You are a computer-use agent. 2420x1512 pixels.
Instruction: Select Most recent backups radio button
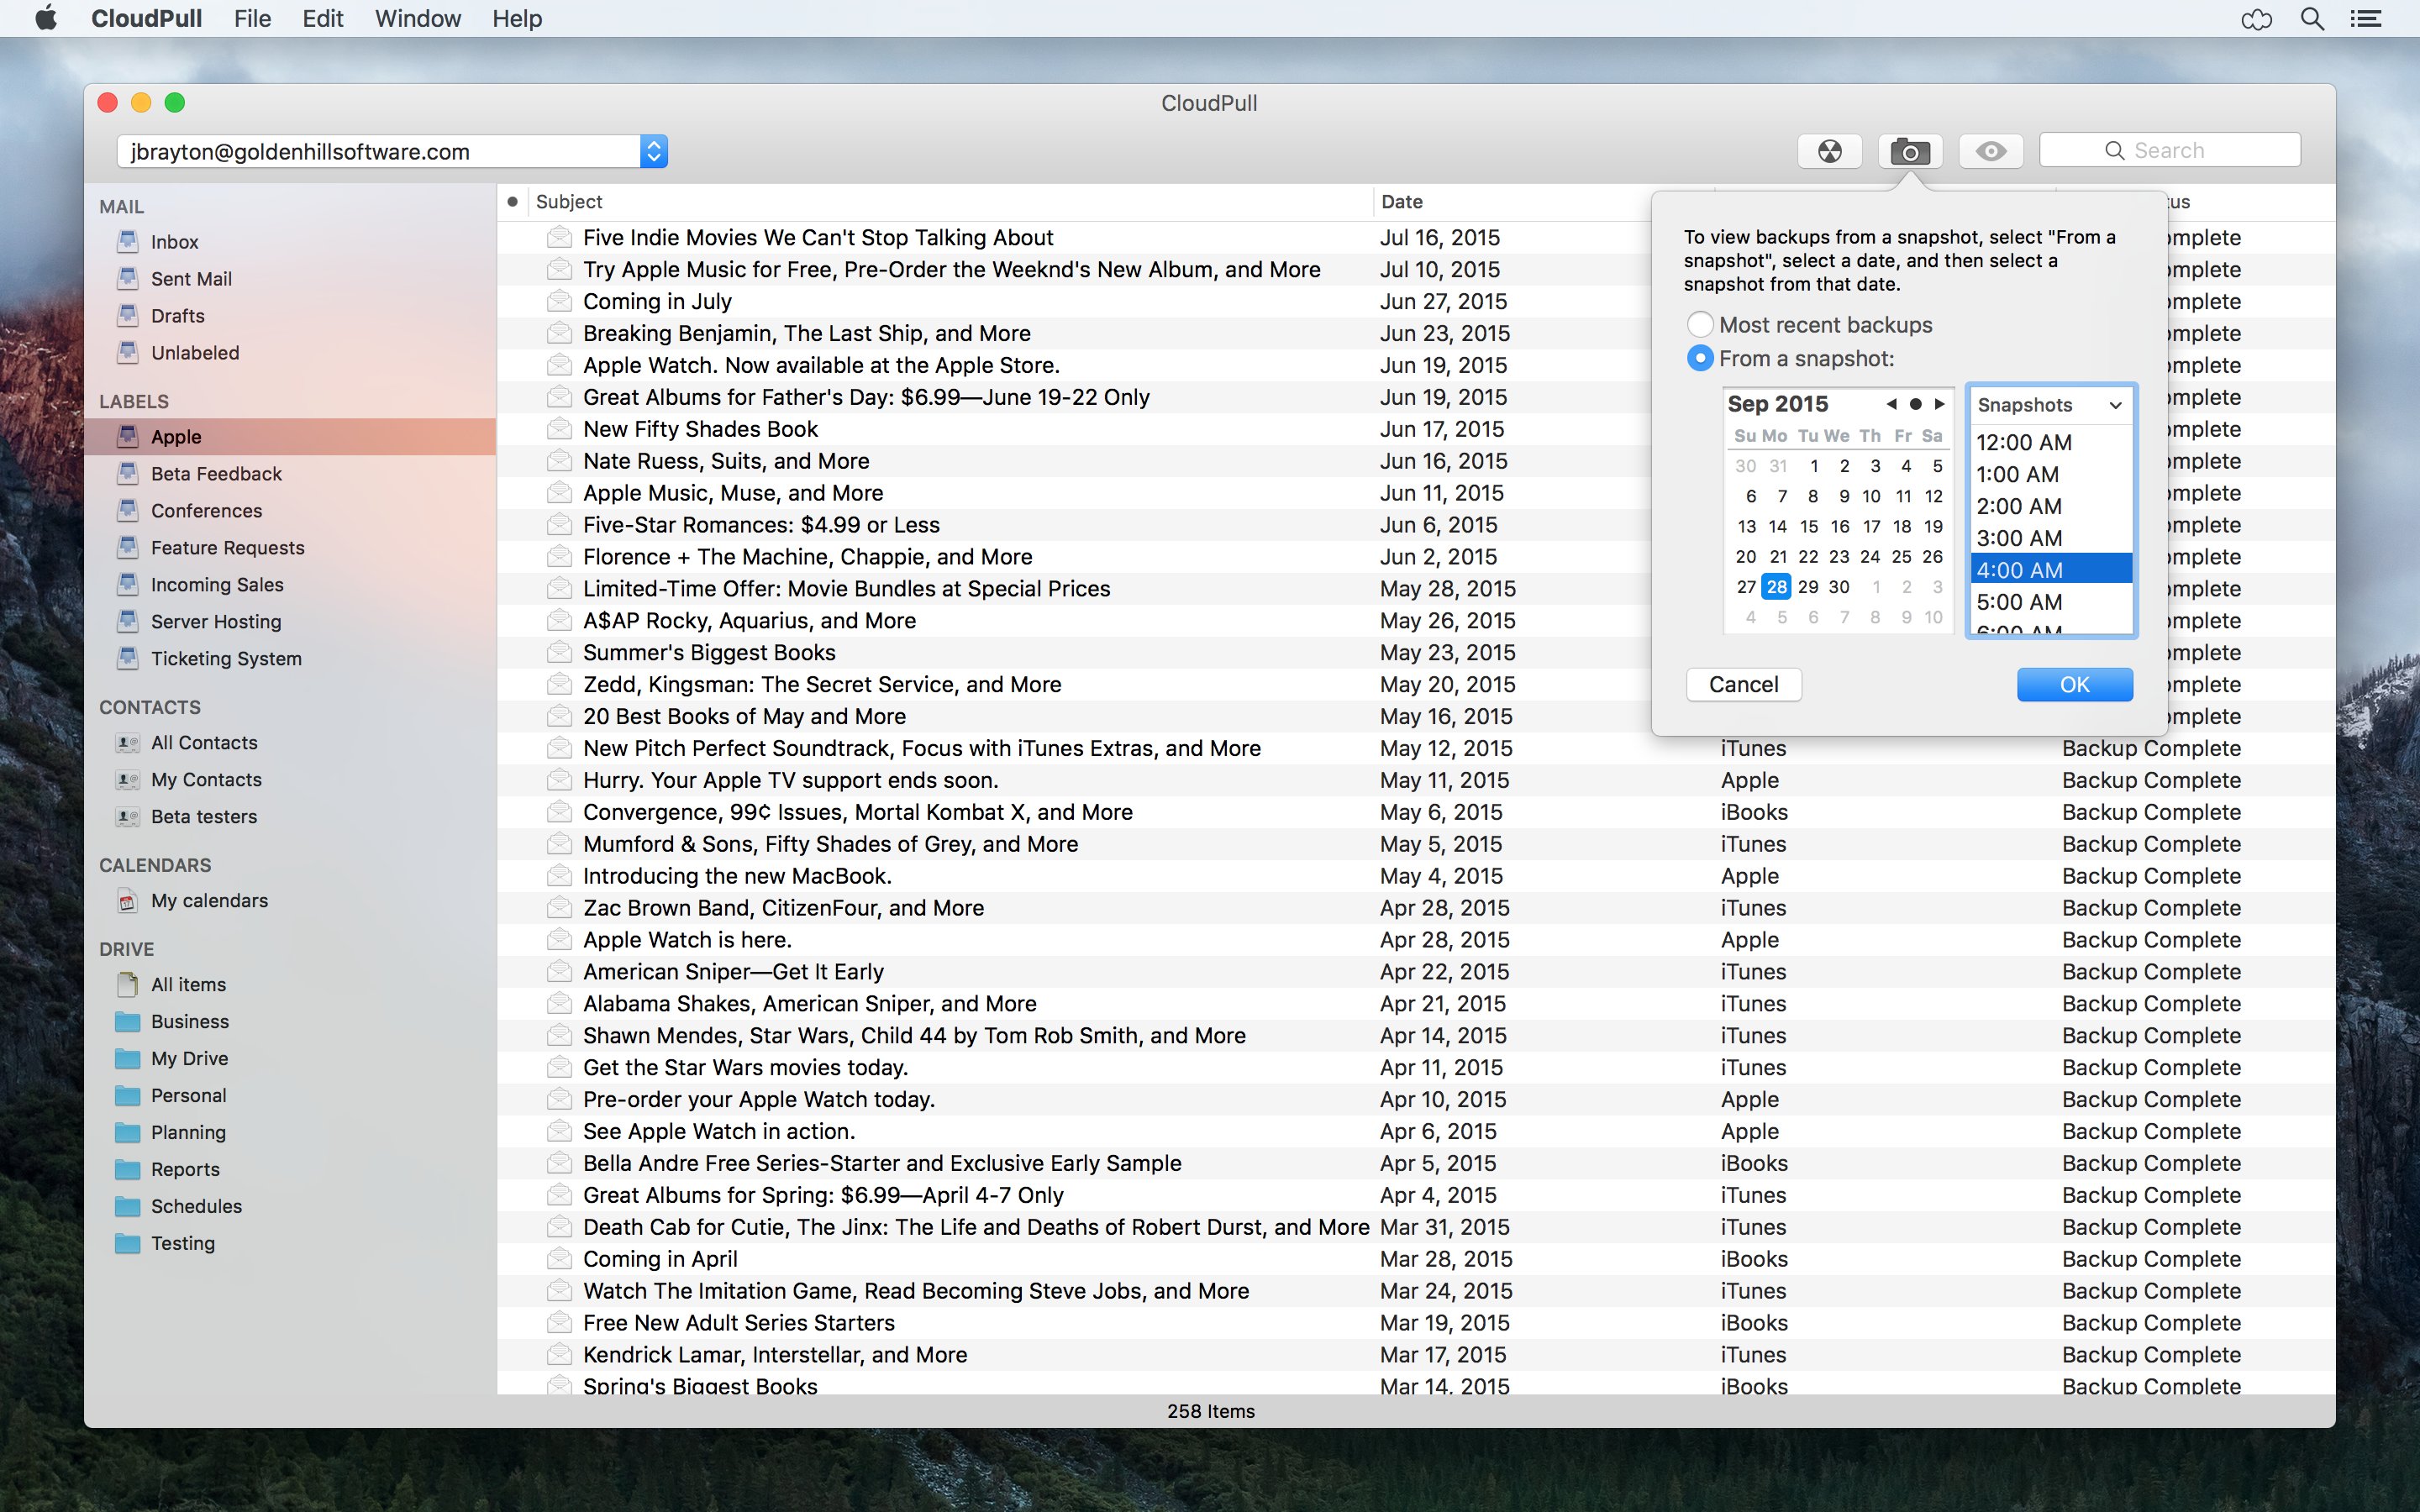point(1700,325)
